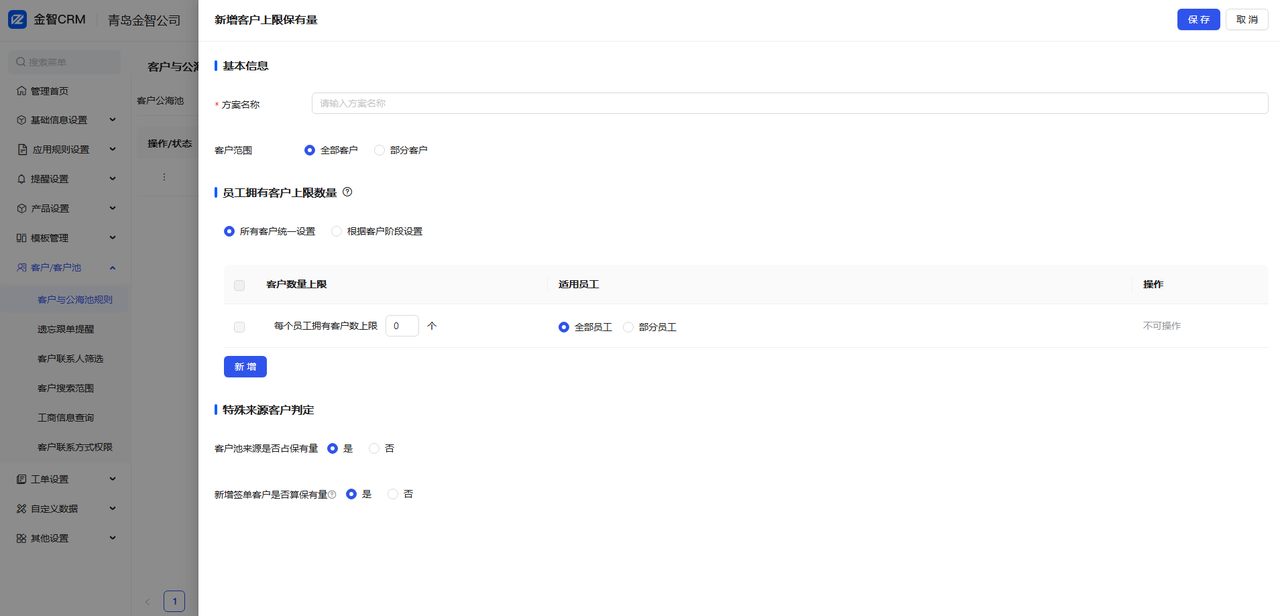Viewport: 1280px width, 616px height.
Task: Select 全部客户 radio for 客户范围
Action: click(x=310, y=150)
